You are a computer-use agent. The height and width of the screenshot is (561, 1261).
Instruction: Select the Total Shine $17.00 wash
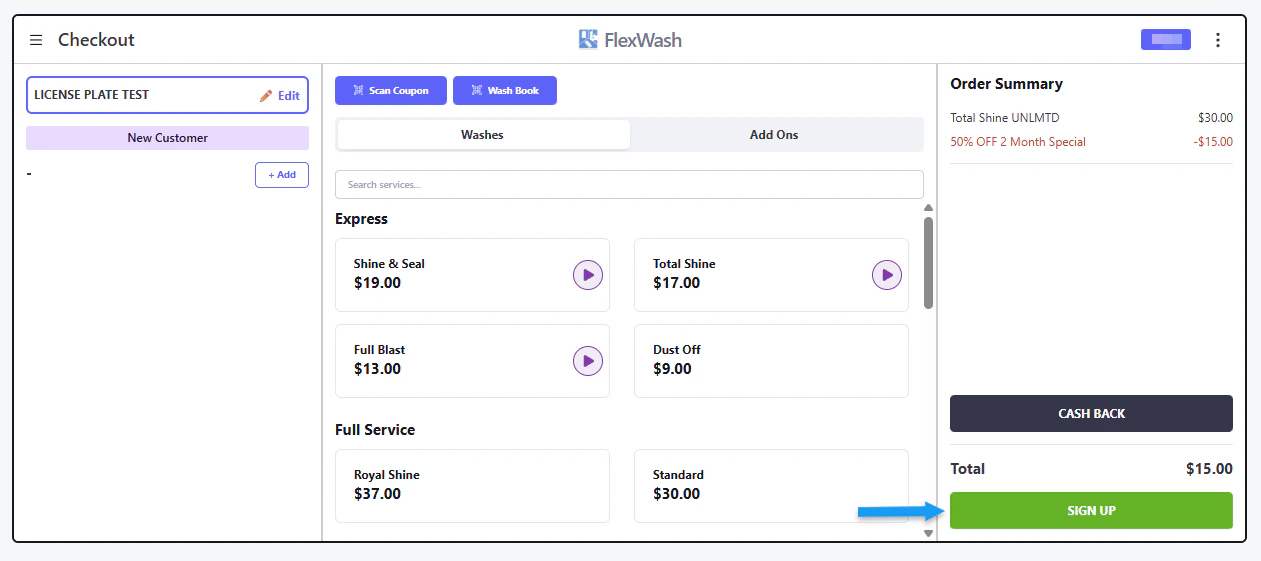point(771,275)
